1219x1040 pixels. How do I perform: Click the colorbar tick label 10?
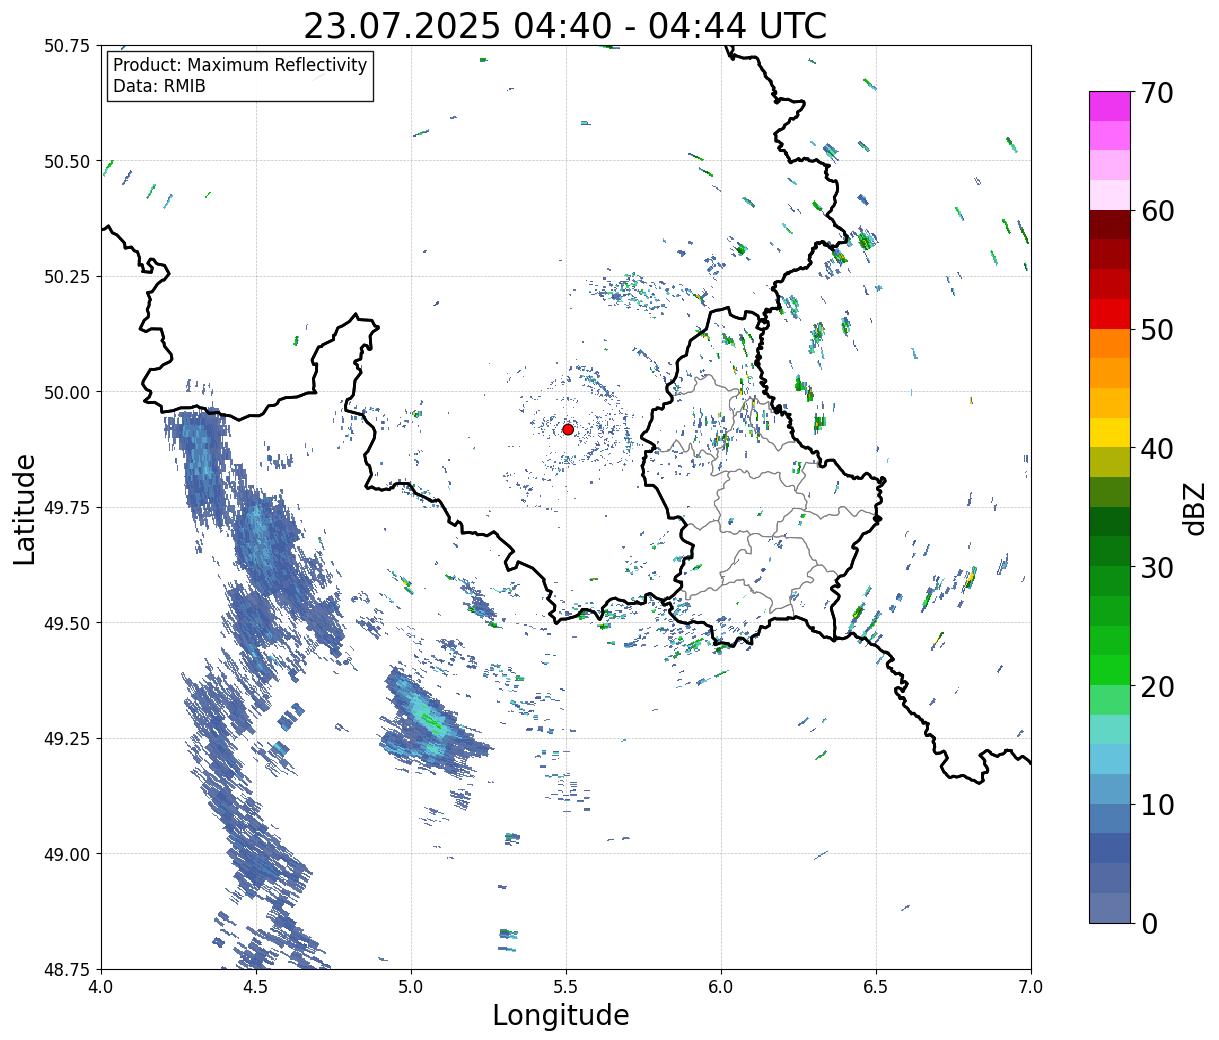click(1156, 804)
